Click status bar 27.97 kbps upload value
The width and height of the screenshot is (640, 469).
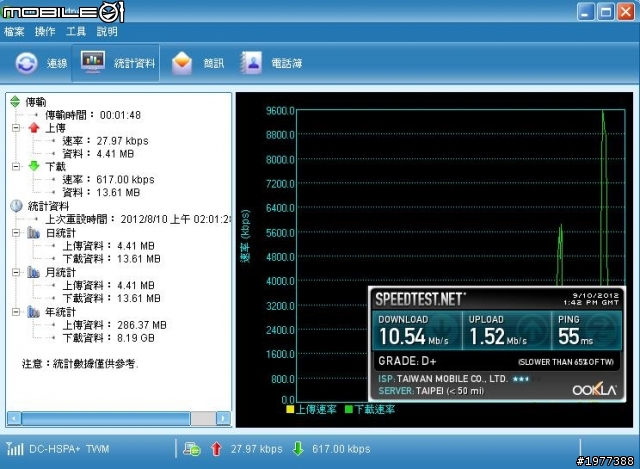256,449
